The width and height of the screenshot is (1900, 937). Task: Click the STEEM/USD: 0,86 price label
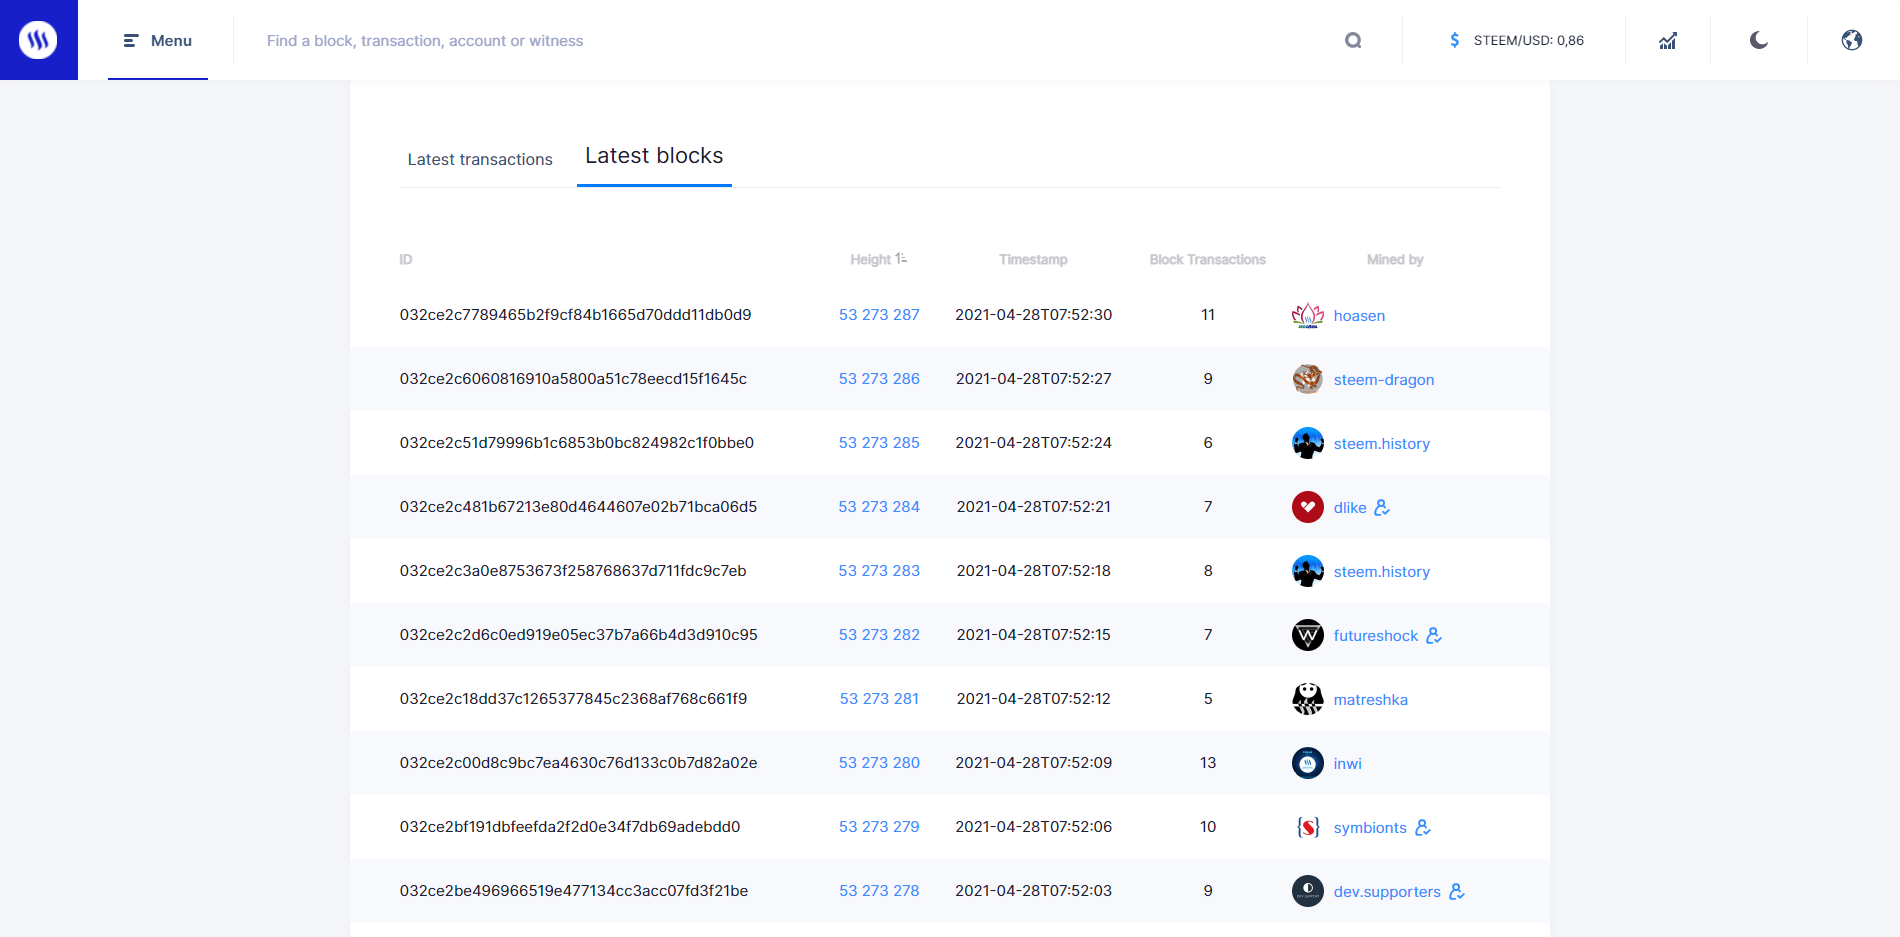pyautogui.click(x=1529, y=41)
